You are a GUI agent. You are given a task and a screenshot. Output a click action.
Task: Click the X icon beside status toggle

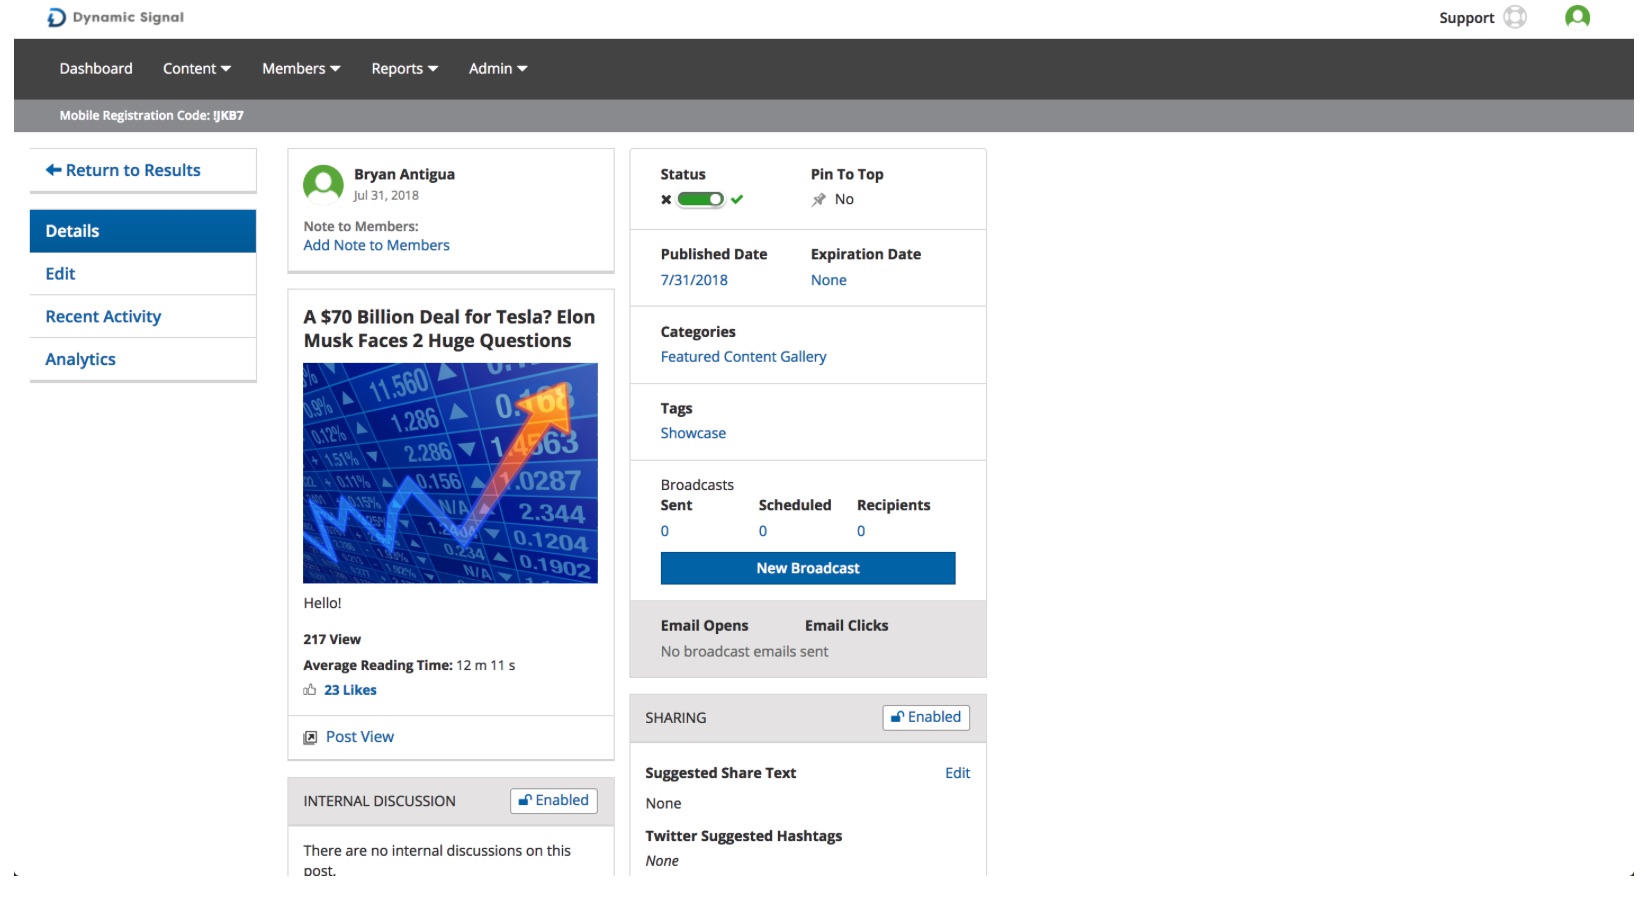point(666,200)
